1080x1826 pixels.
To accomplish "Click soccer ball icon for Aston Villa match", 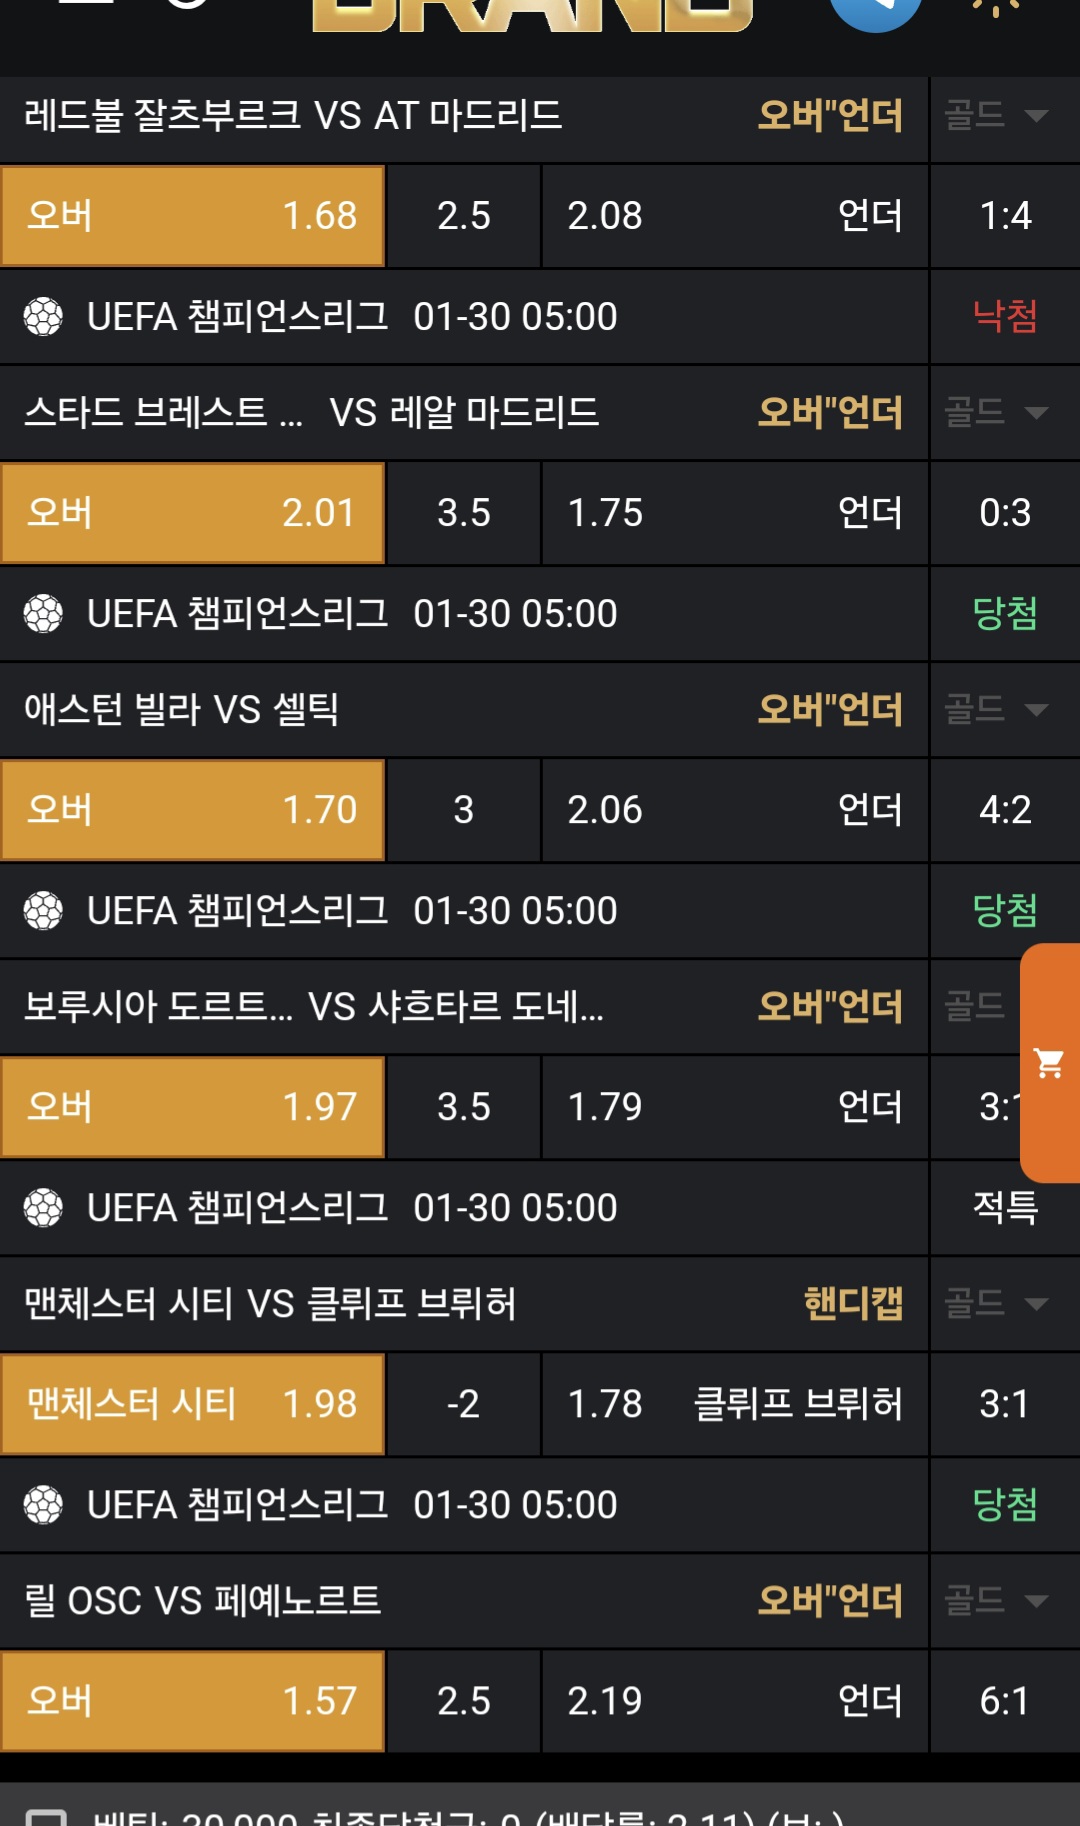I will coord(43,911).
